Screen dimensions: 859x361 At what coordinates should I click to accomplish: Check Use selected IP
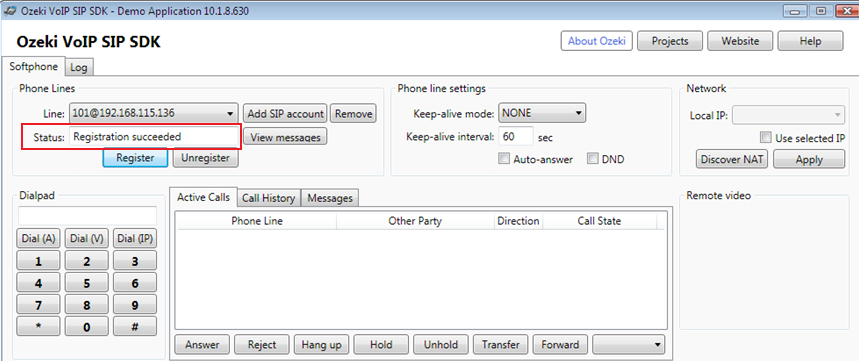pos(765,137)
